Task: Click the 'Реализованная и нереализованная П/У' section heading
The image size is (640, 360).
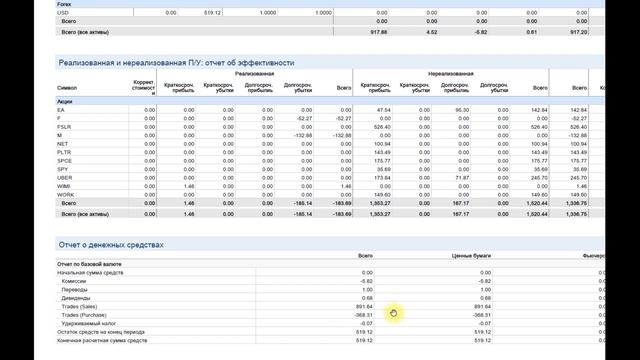Action: click(x=176, y=63)
